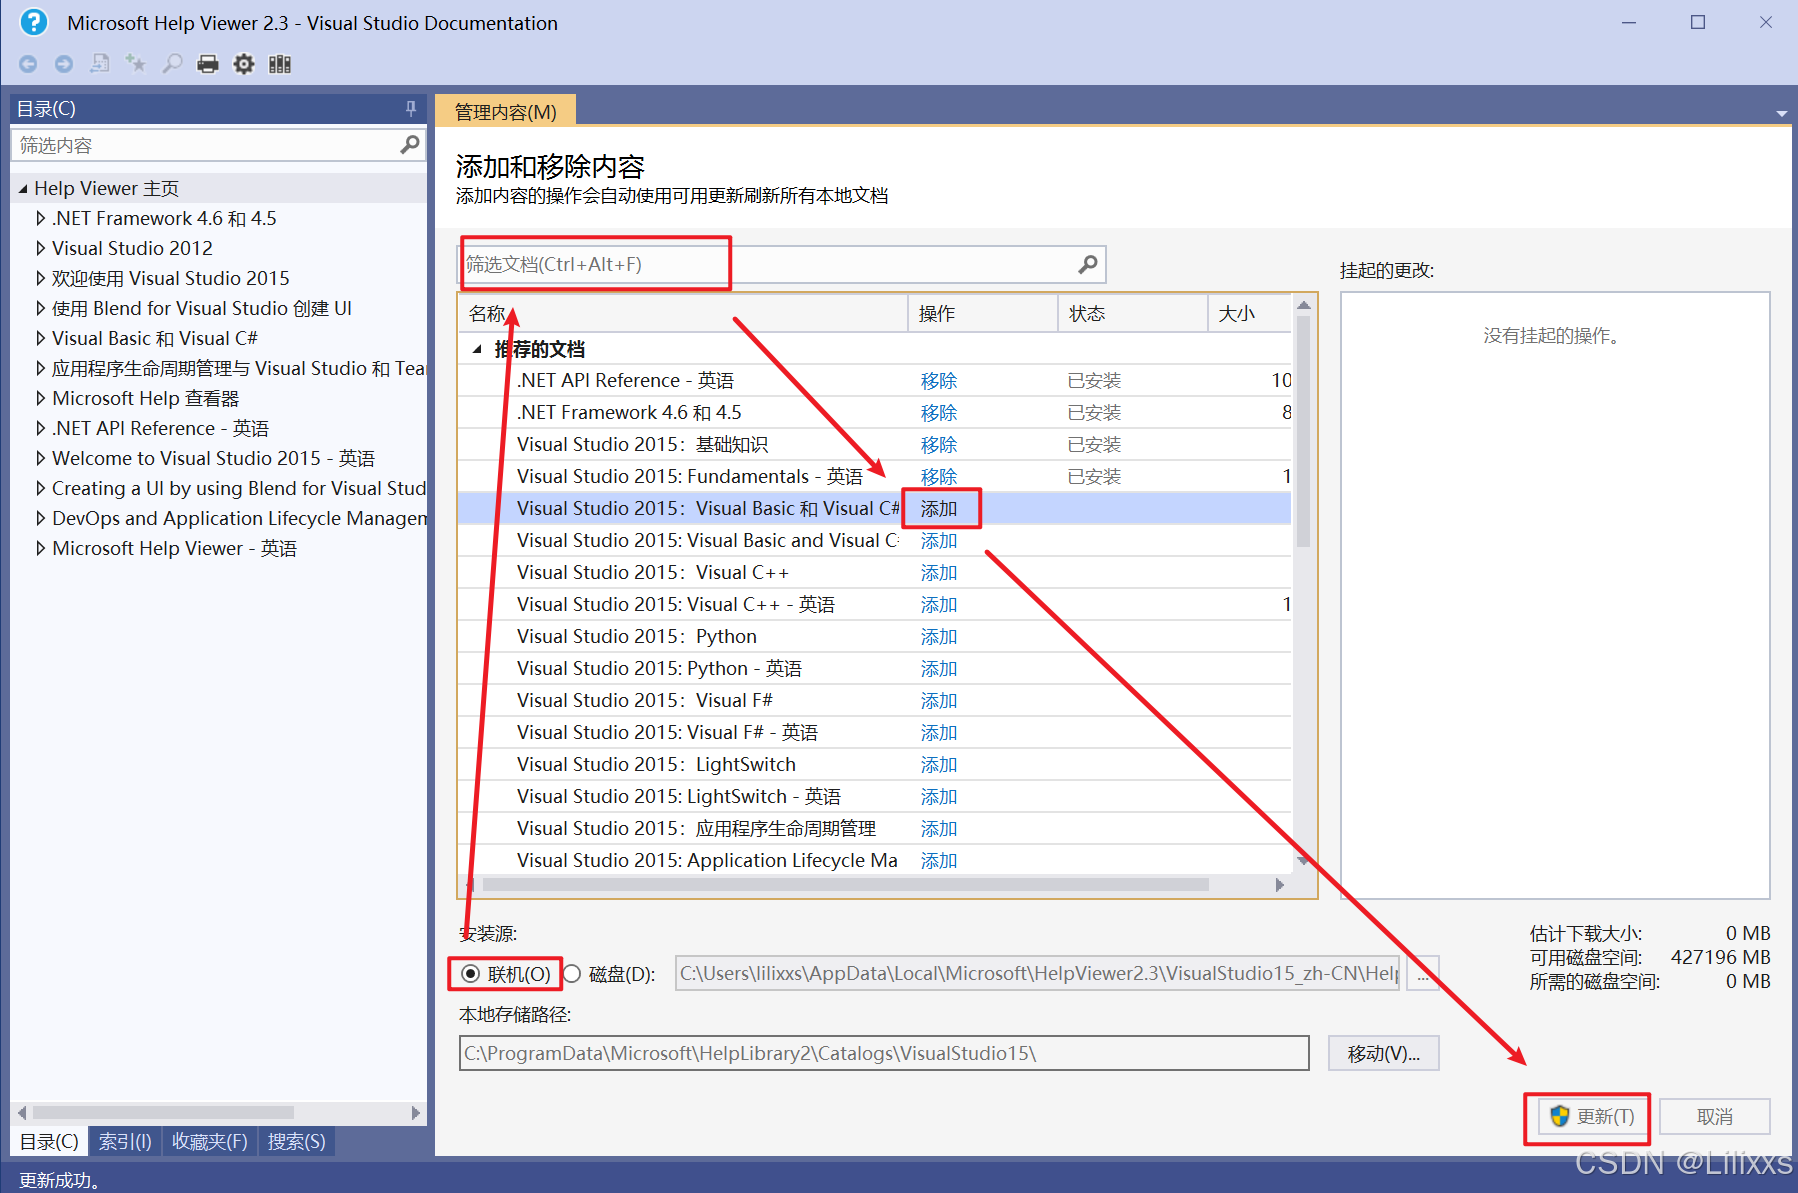Viewport: 1798px width, 1193px height.
Task: Click magnifier in 筛选文档 search box
Action: tap(1088, 264)
